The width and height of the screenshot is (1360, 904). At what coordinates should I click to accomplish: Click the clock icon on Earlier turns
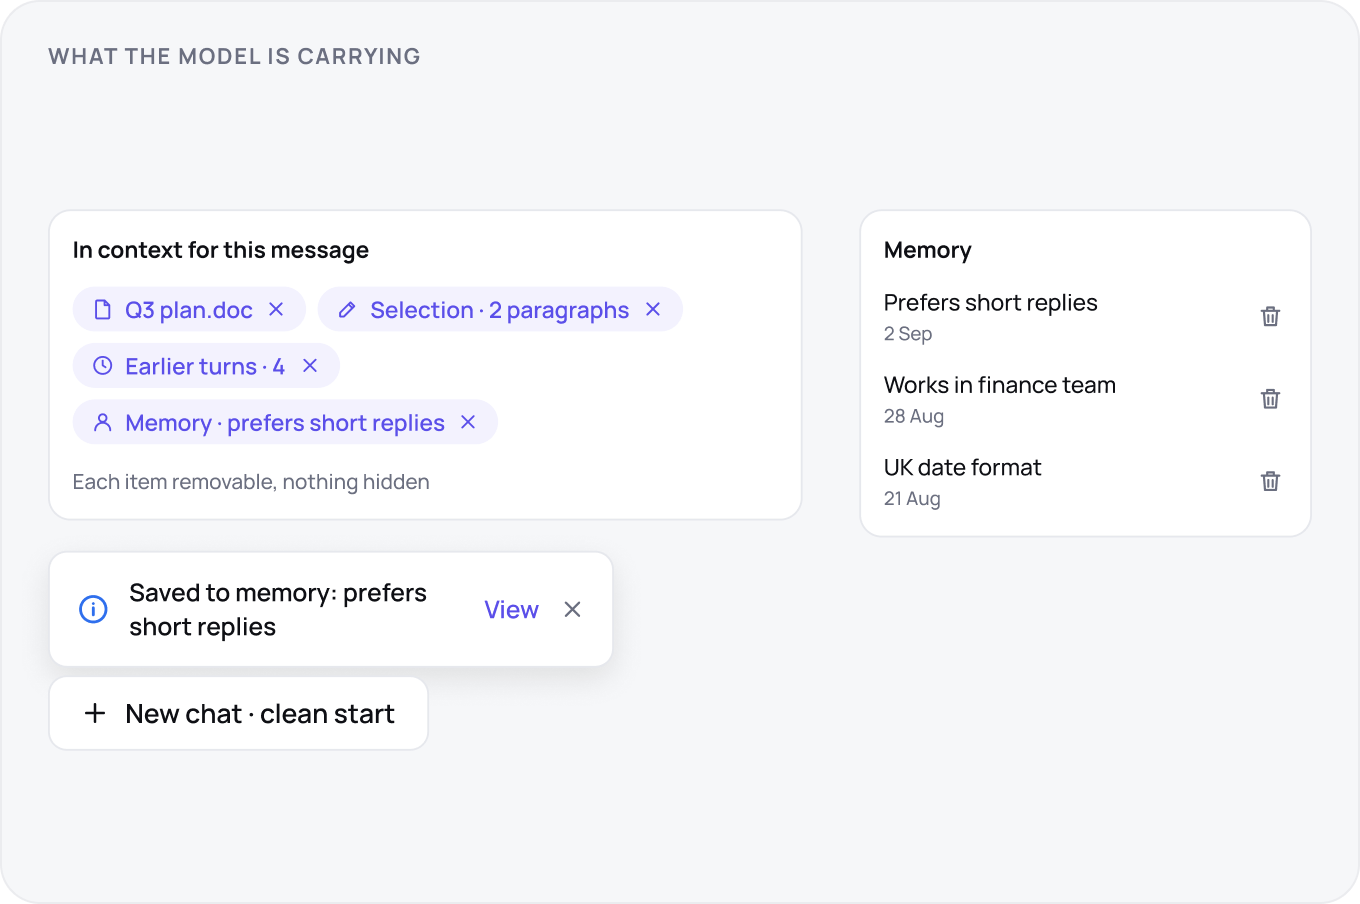[102, 366]
